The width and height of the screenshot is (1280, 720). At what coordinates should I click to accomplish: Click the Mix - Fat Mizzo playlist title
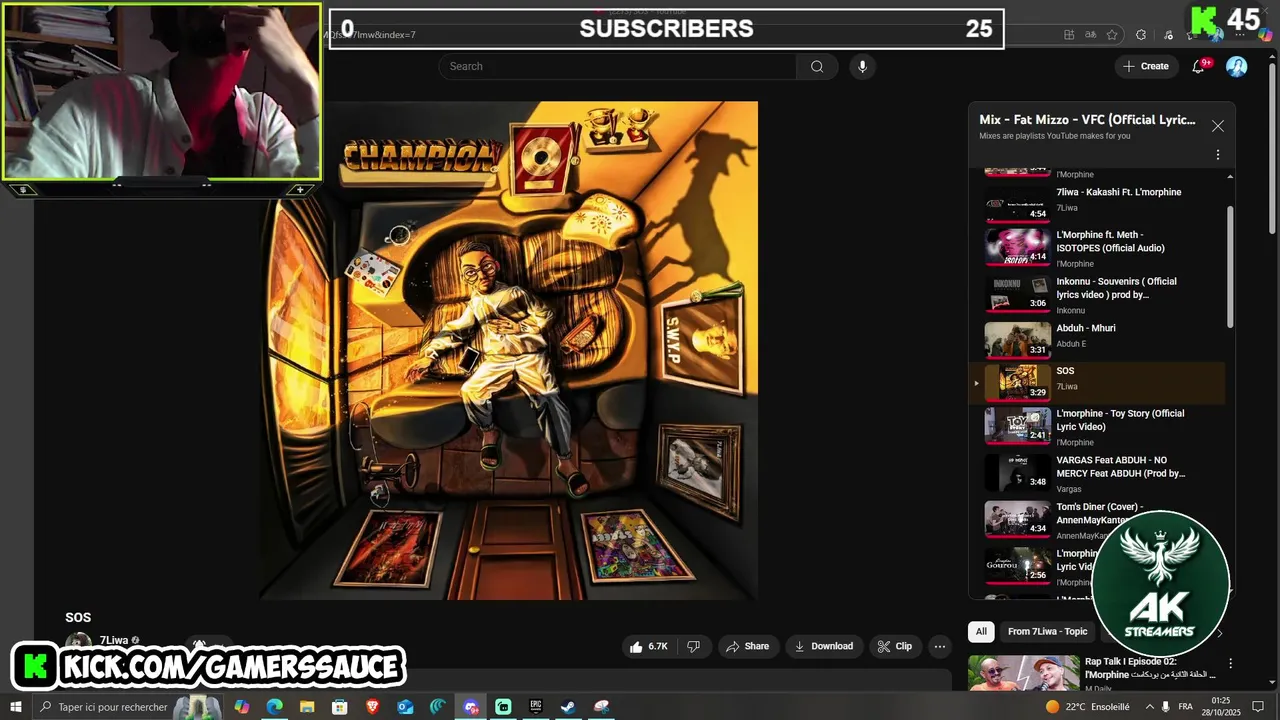click(1087, 120)
